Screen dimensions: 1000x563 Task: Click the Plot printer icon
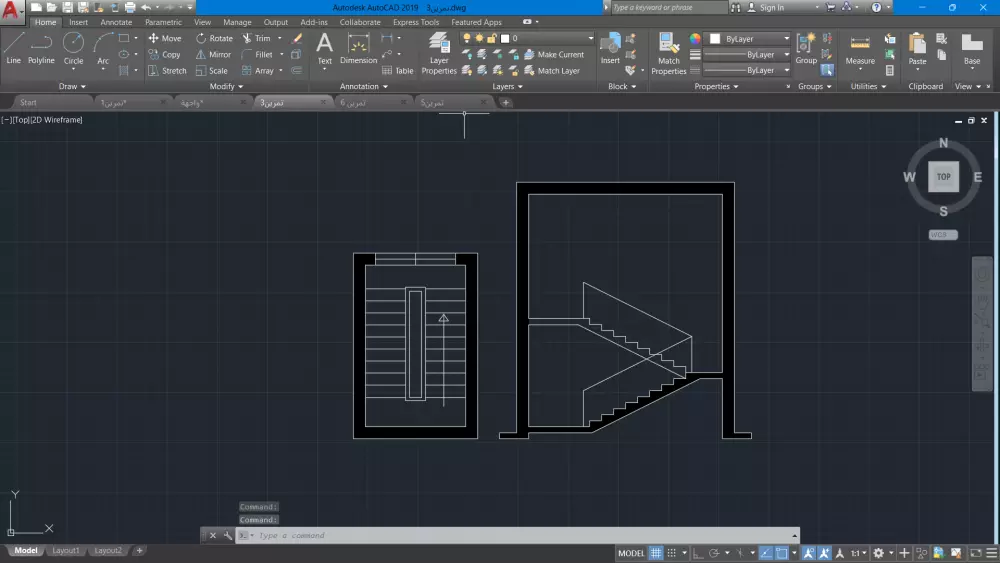click(x=130, y=8)
